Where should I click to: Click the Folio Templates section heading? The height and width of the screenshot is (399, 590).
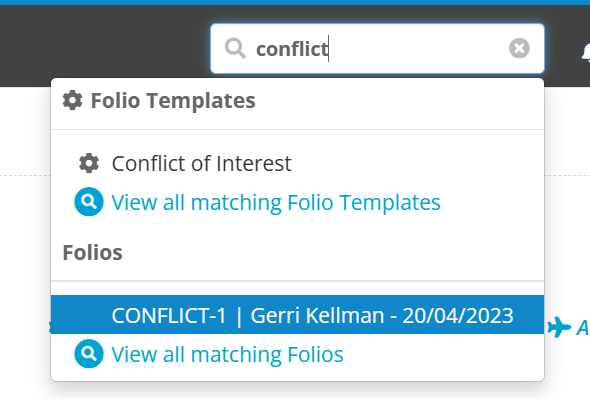[x=173, y=101]
